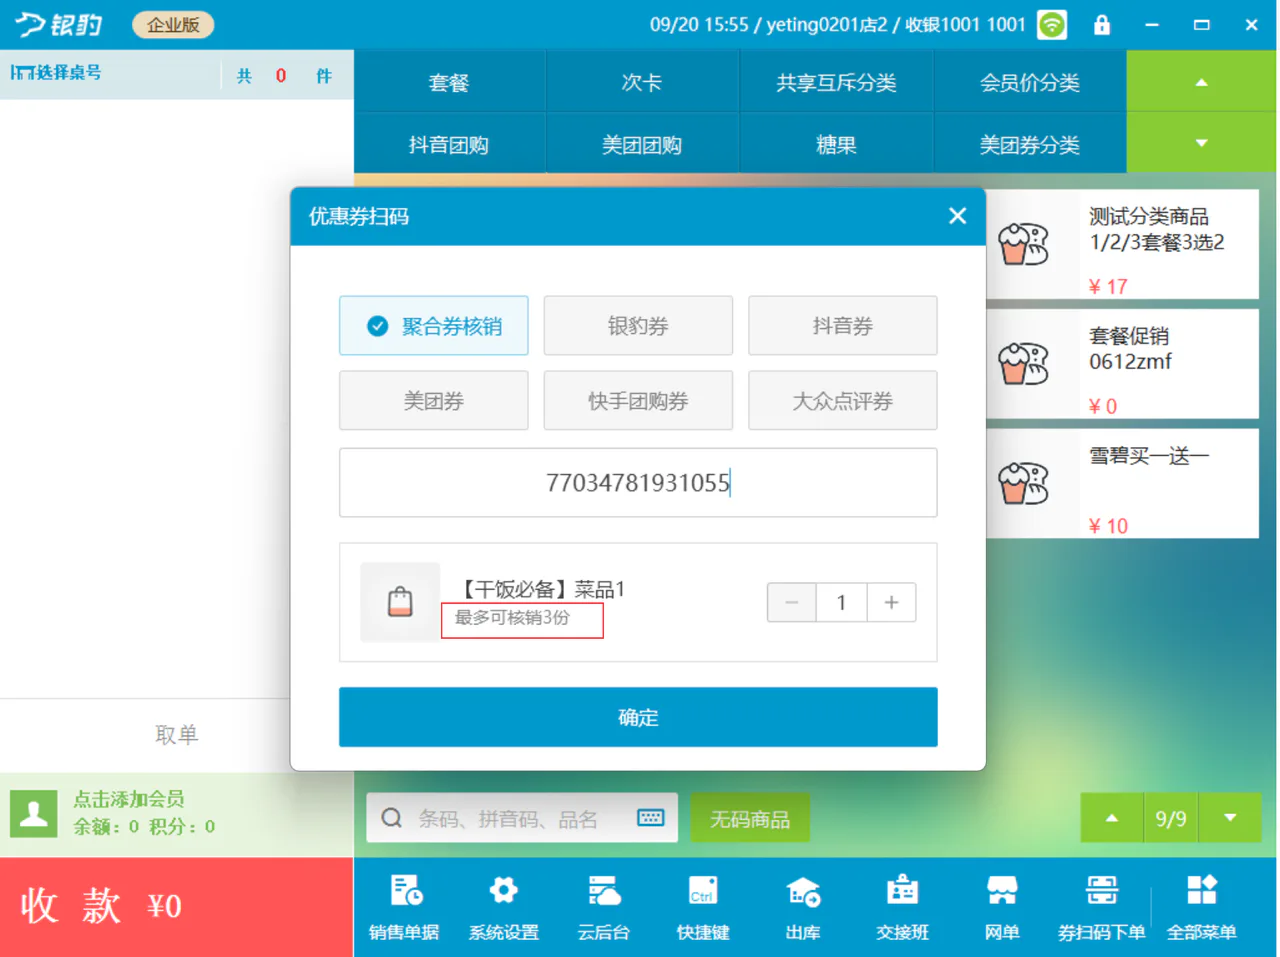The width and height of the screenshot is (1280, 957).
Task: Select the 美团券 coupon type
Action: 434,400
